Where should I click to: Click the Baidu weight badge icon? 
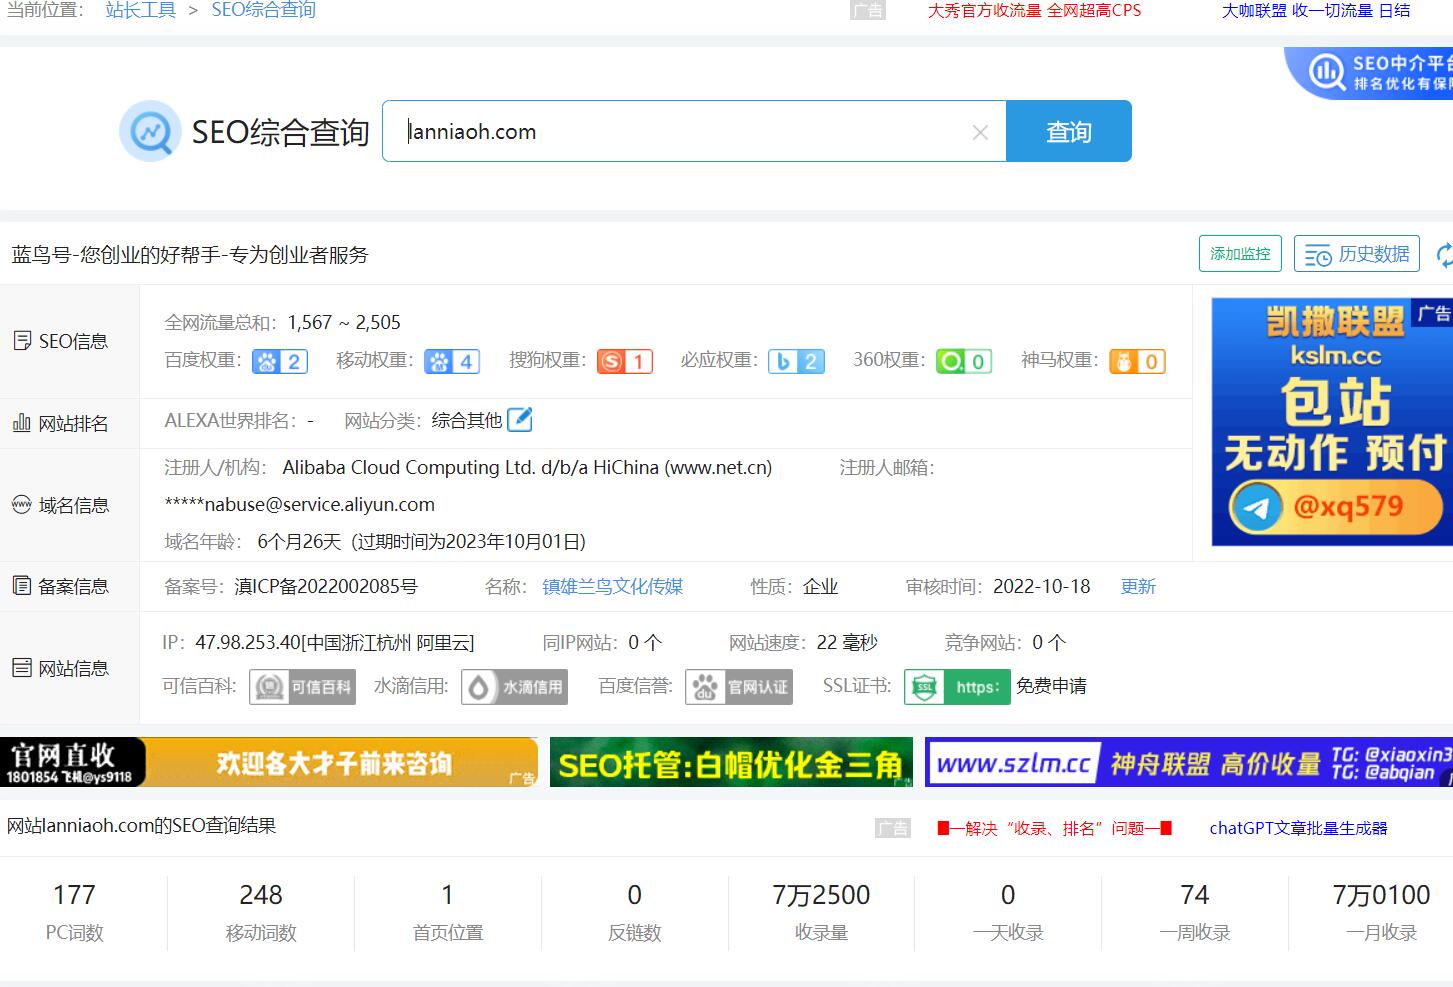[x=279, y=361]
